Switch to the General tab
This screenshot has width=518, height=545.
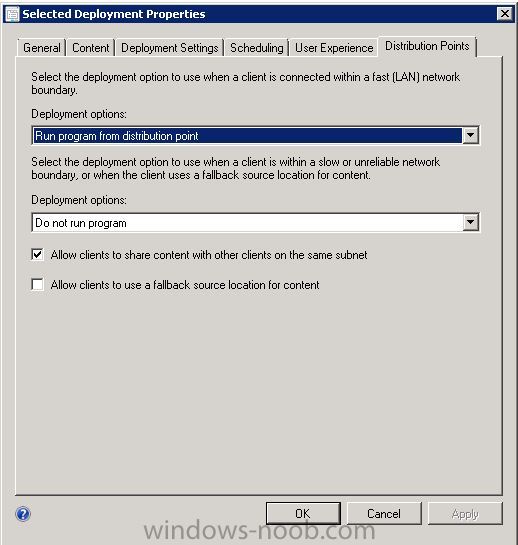coord(42,48)
